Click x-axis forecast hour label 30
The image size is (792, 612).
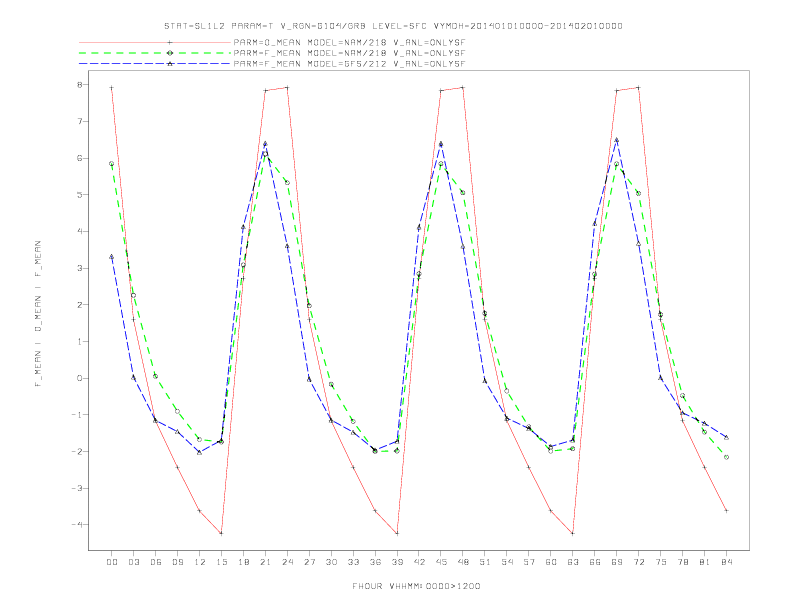point(331,562)
